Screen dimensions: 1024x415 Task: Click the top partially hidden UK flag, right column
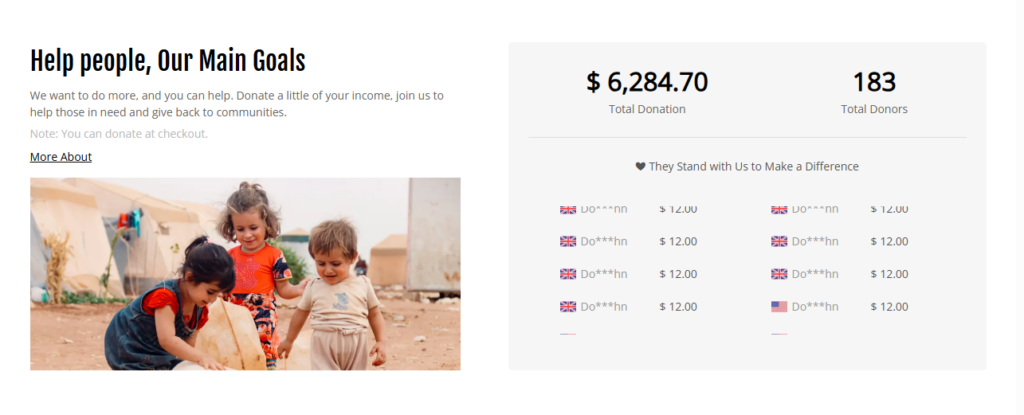(779, 210)
